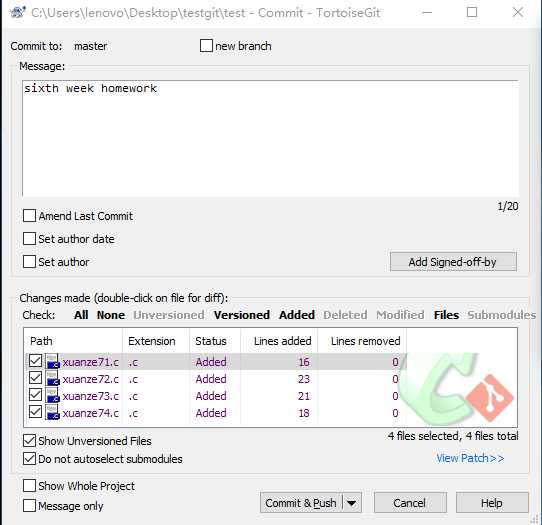Click the xuanze72.c file type icon
542x525 pixels.
[x=53, y=378]
